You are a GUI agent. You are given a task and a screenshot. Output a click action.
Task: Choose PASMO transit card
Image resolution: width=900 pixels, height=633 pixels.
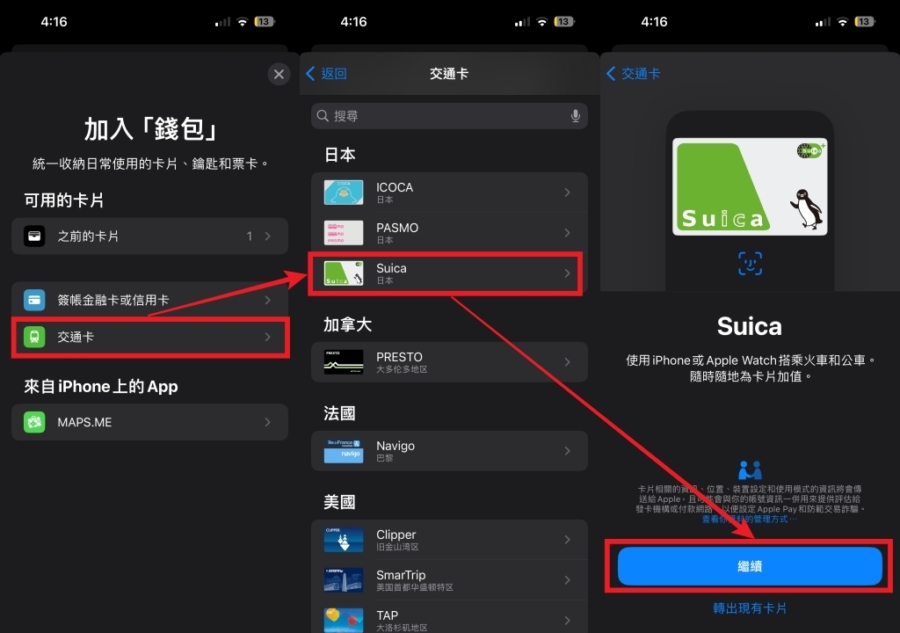click(x=449, y=232)
